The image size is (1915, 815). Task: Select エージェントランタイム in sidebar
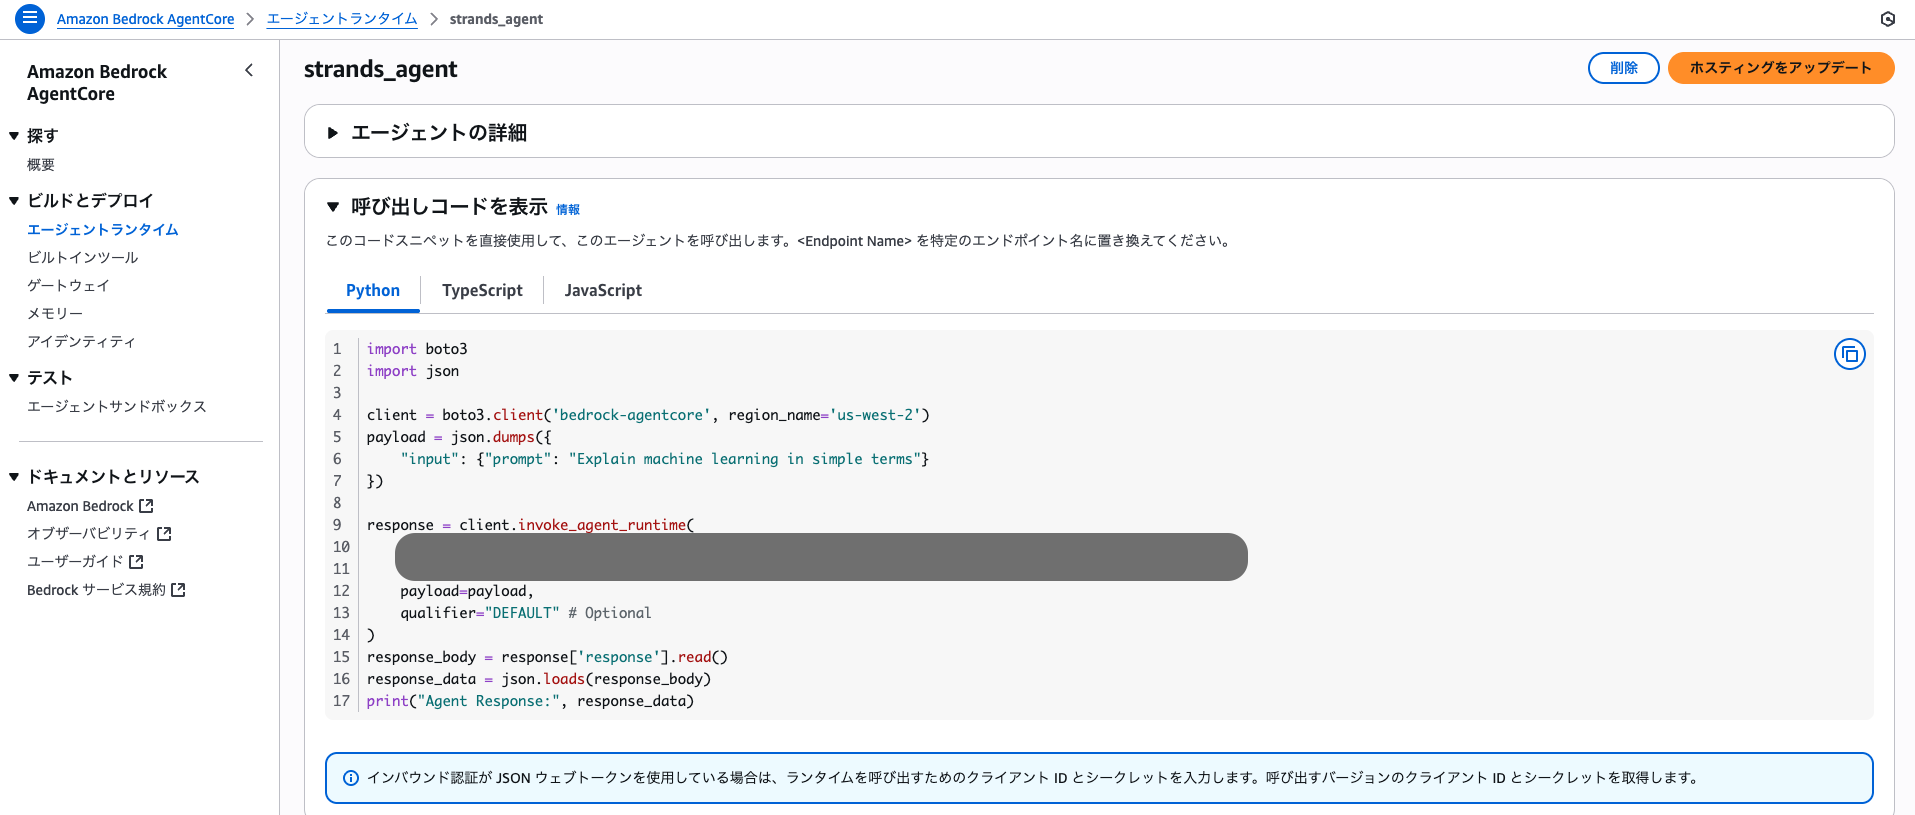click(103, 230)
